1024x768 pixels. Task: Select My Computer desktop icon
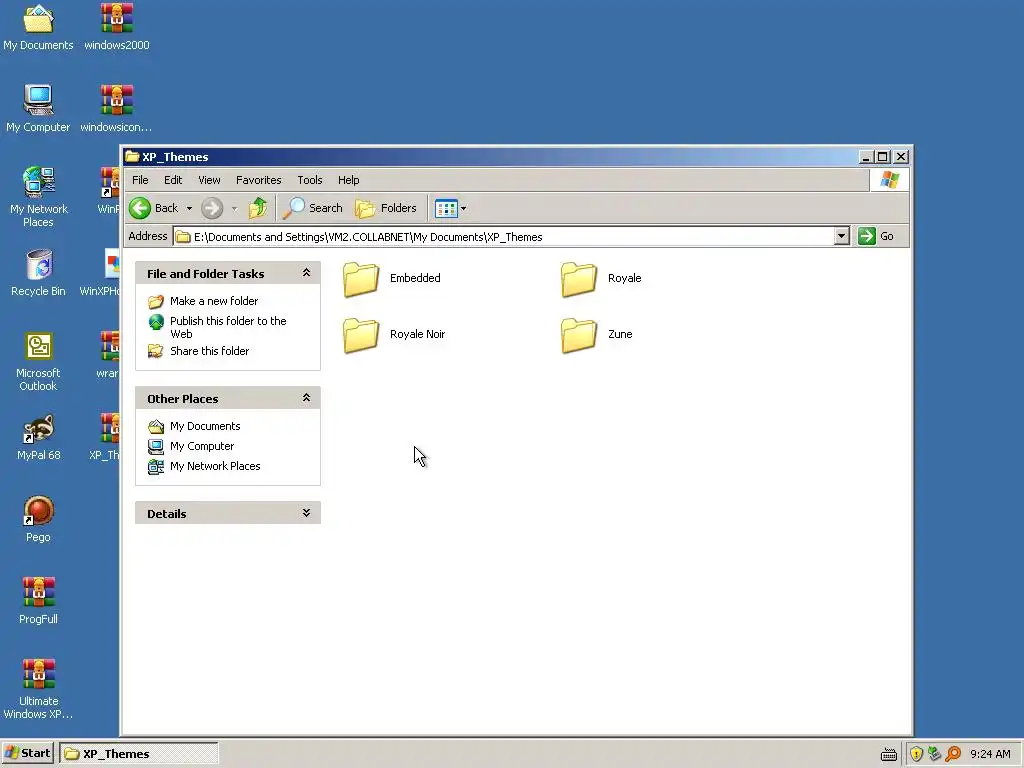[x=38, y=109]
